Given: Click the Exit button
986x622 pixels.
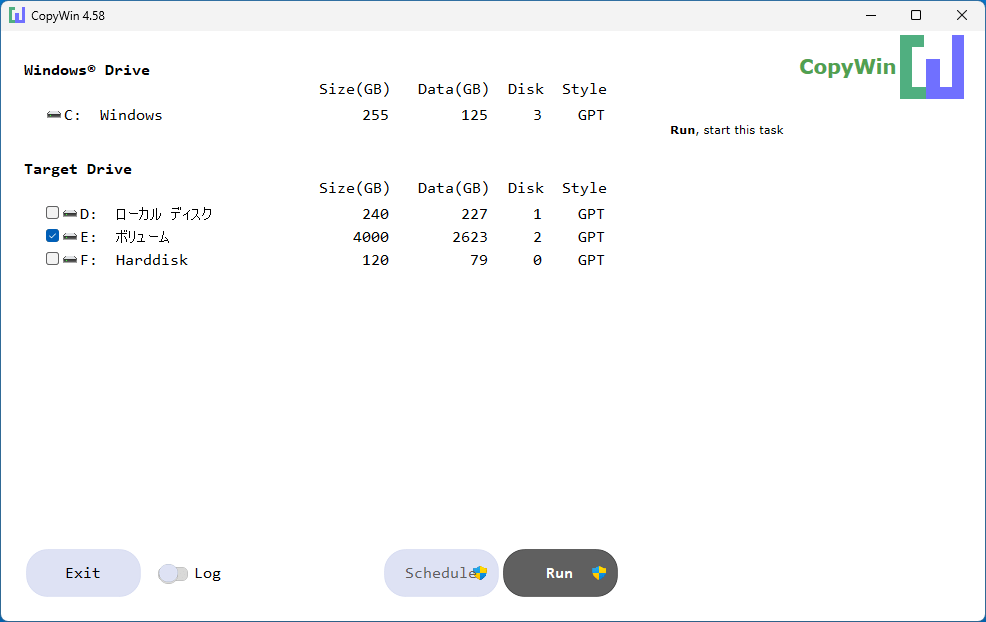Looking at the screenshot, I should tap(83, 573).
